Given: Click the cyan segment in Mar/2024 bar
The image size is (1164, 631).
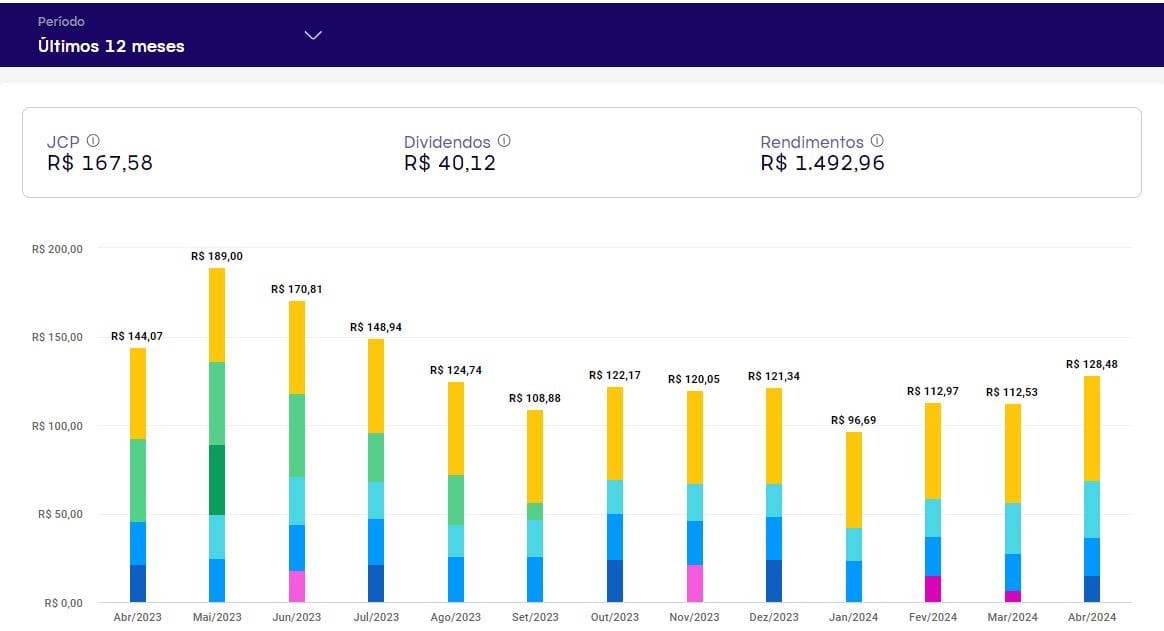Looking at the screenshot, I should click(1013, 528).
